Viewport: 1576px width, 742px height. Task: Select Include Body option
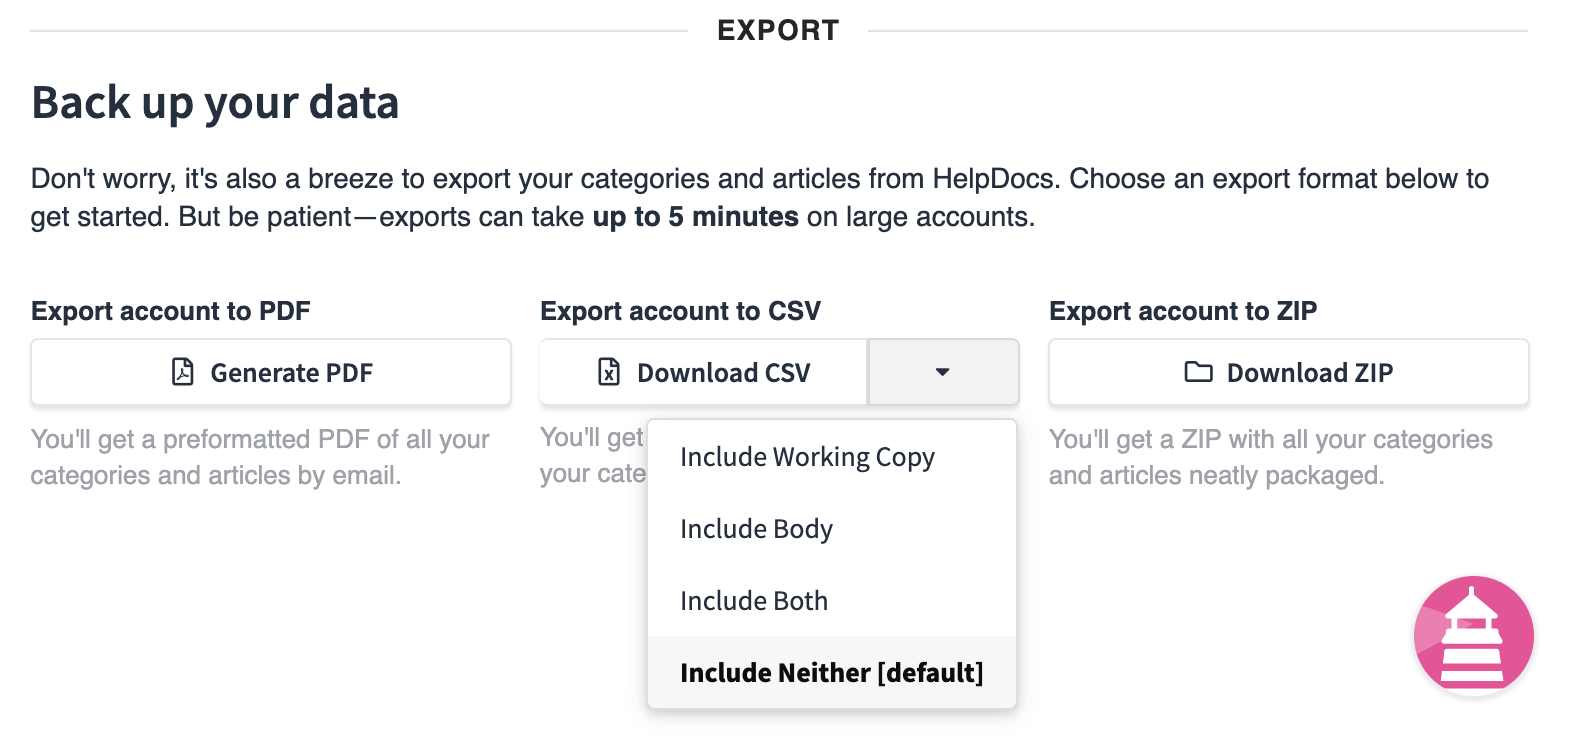832,529
